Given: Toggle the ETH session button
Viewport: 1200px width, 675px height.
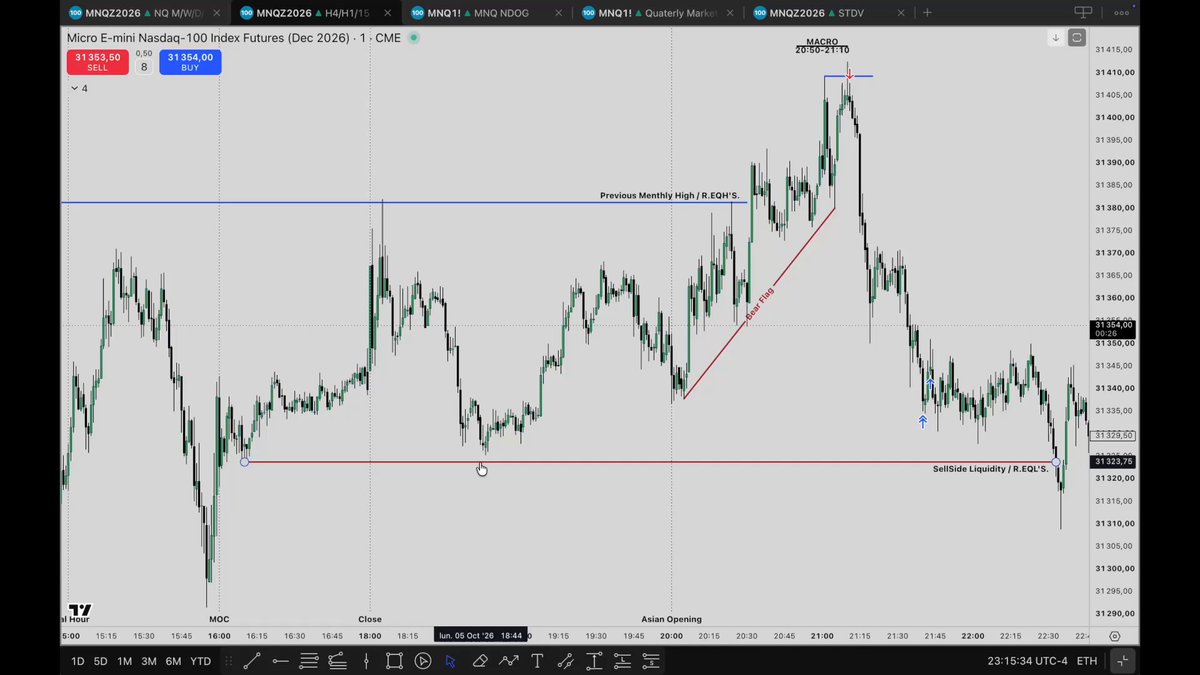Looking at the screenshot, I should tap(1086, 661).
